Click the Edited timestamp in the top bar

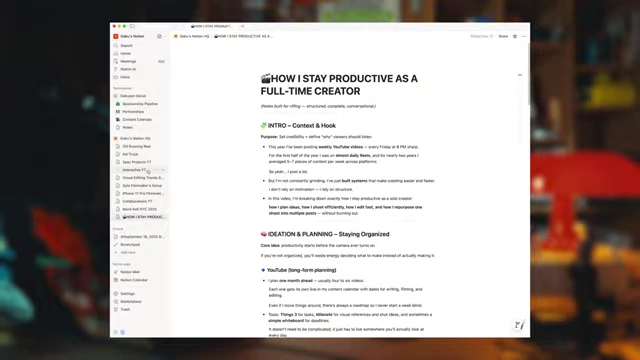click(x=482, y=36)
